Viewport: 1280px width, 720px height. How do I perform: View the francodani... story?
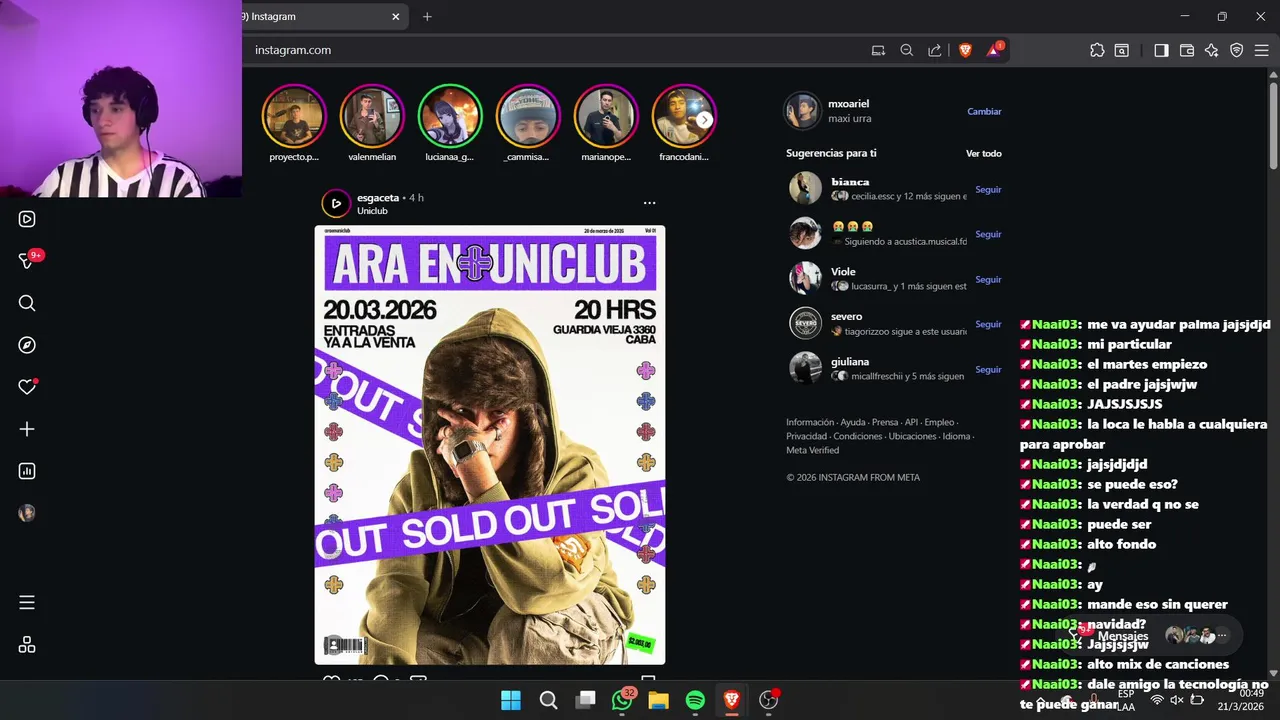(x=682, y=116)
